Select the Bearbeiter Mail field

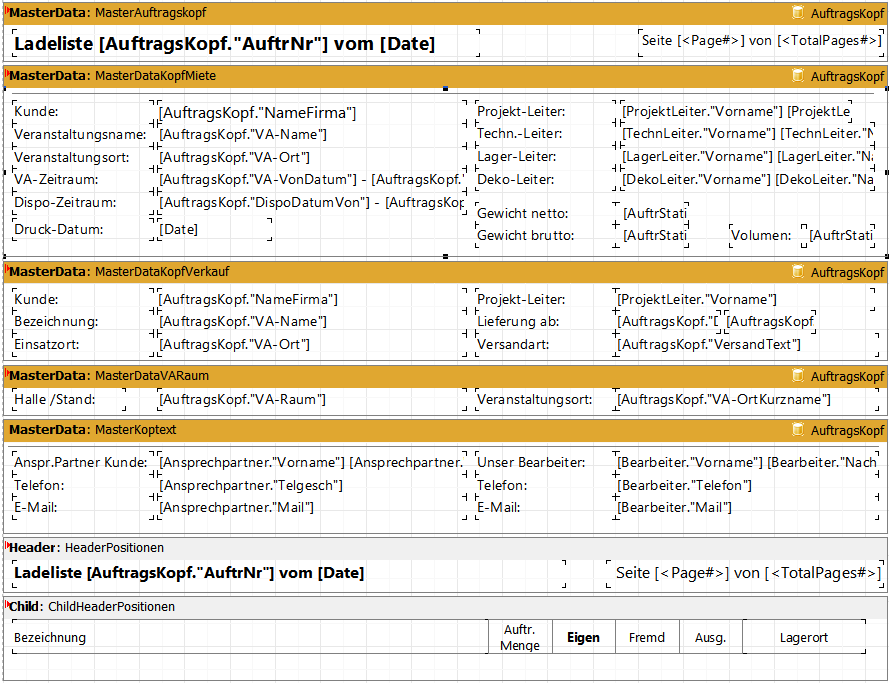[746, 508]
